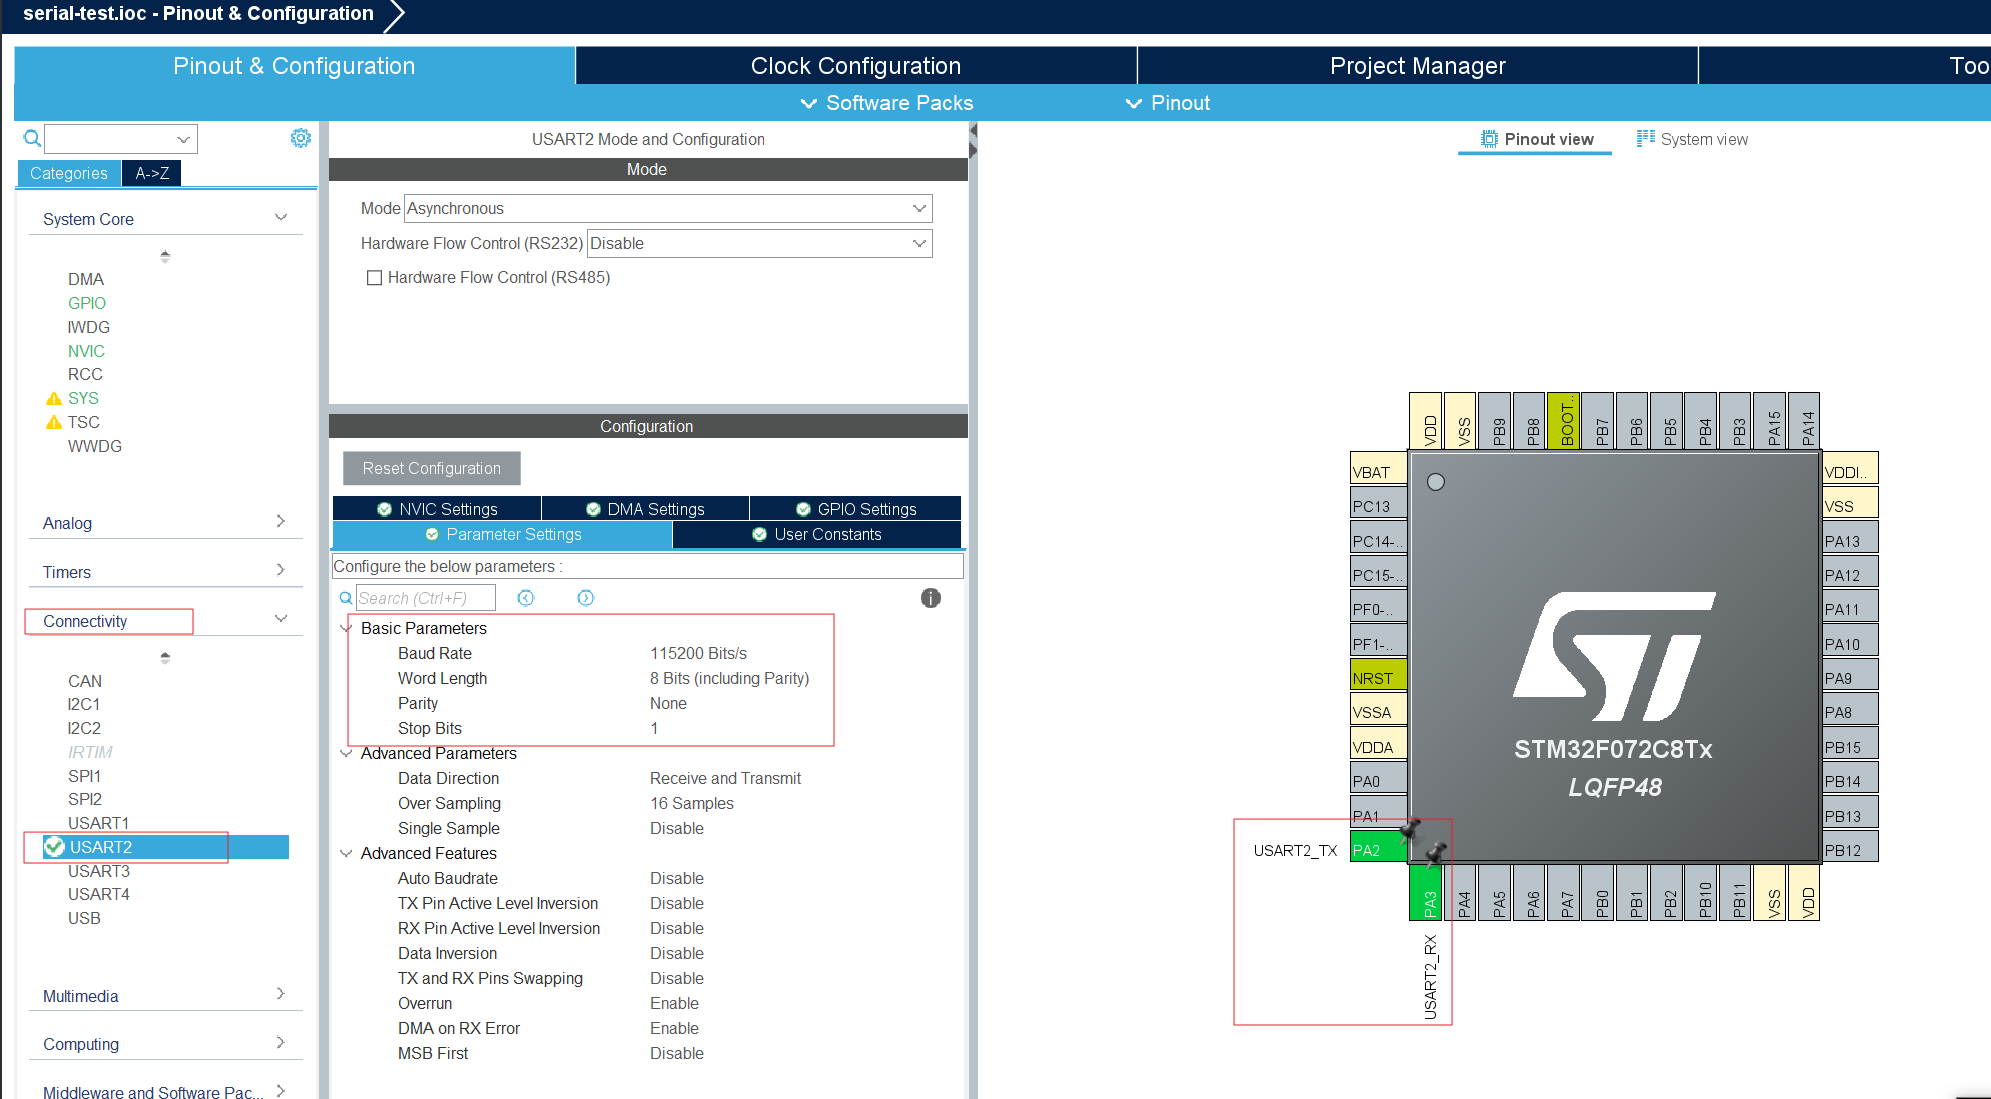Viewport: 1991px width, 1099px height.
Task: Click the magnifier search icon above Categories
Action: (32, 138)
